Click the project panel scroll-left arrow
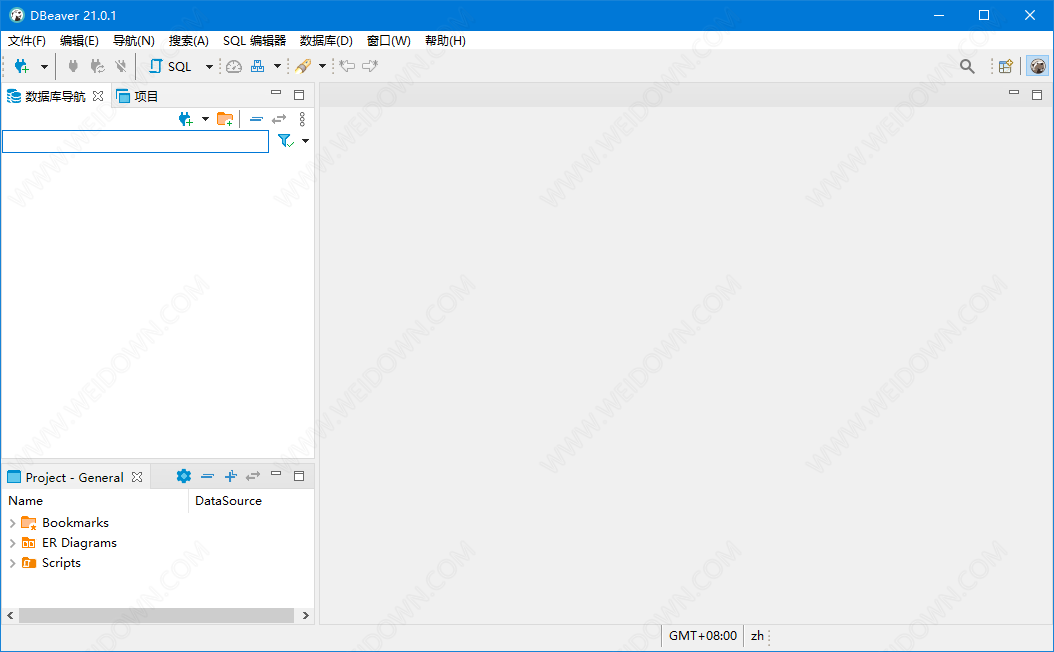1054x652 pixels. click(10, 616)
